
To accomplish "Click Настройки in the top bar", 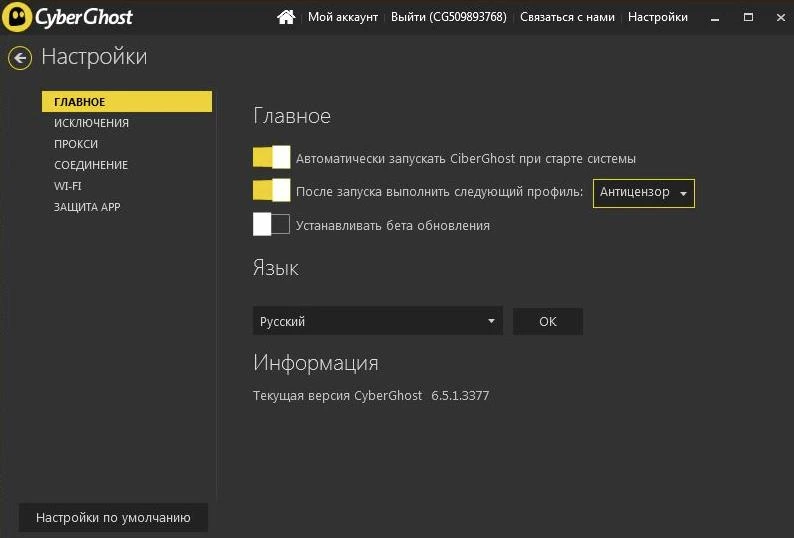I will (658, 17).
